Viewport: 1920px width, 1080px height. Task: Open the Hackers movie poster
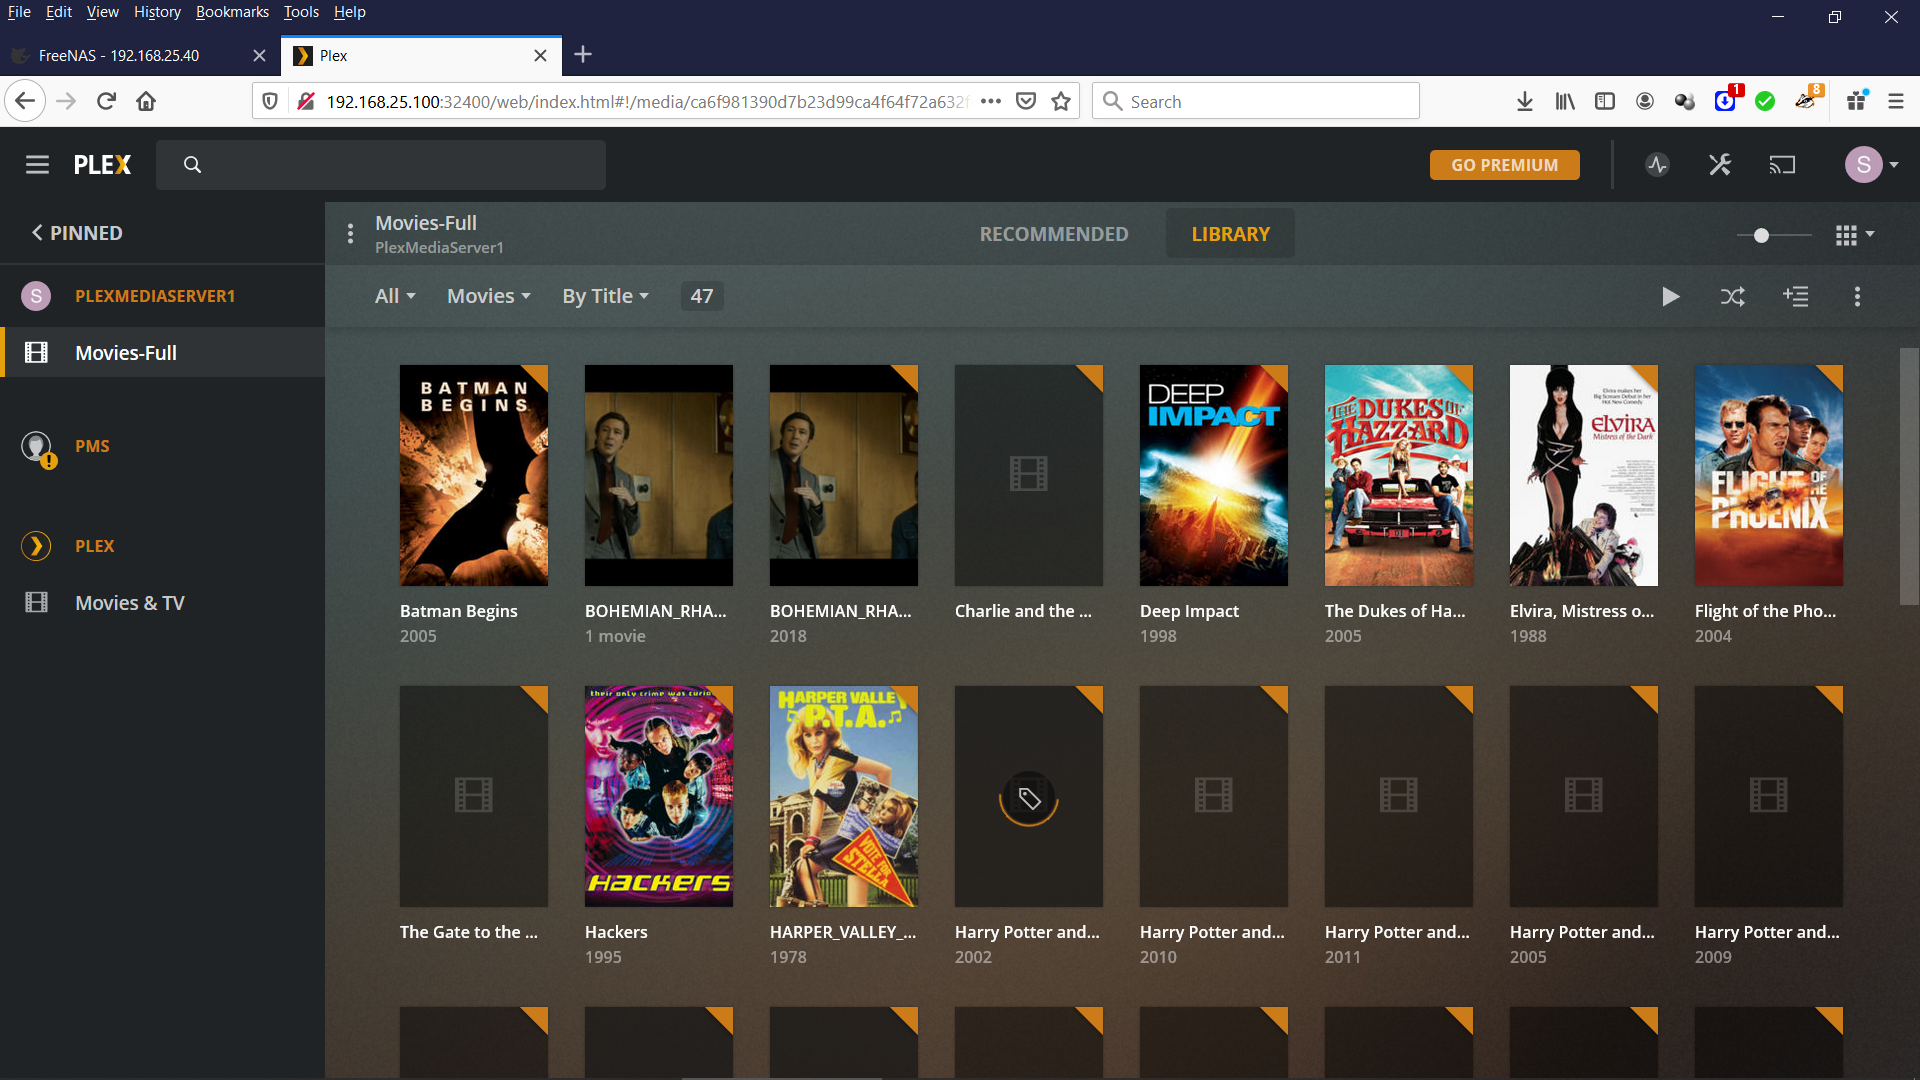[x=659, y=796]
